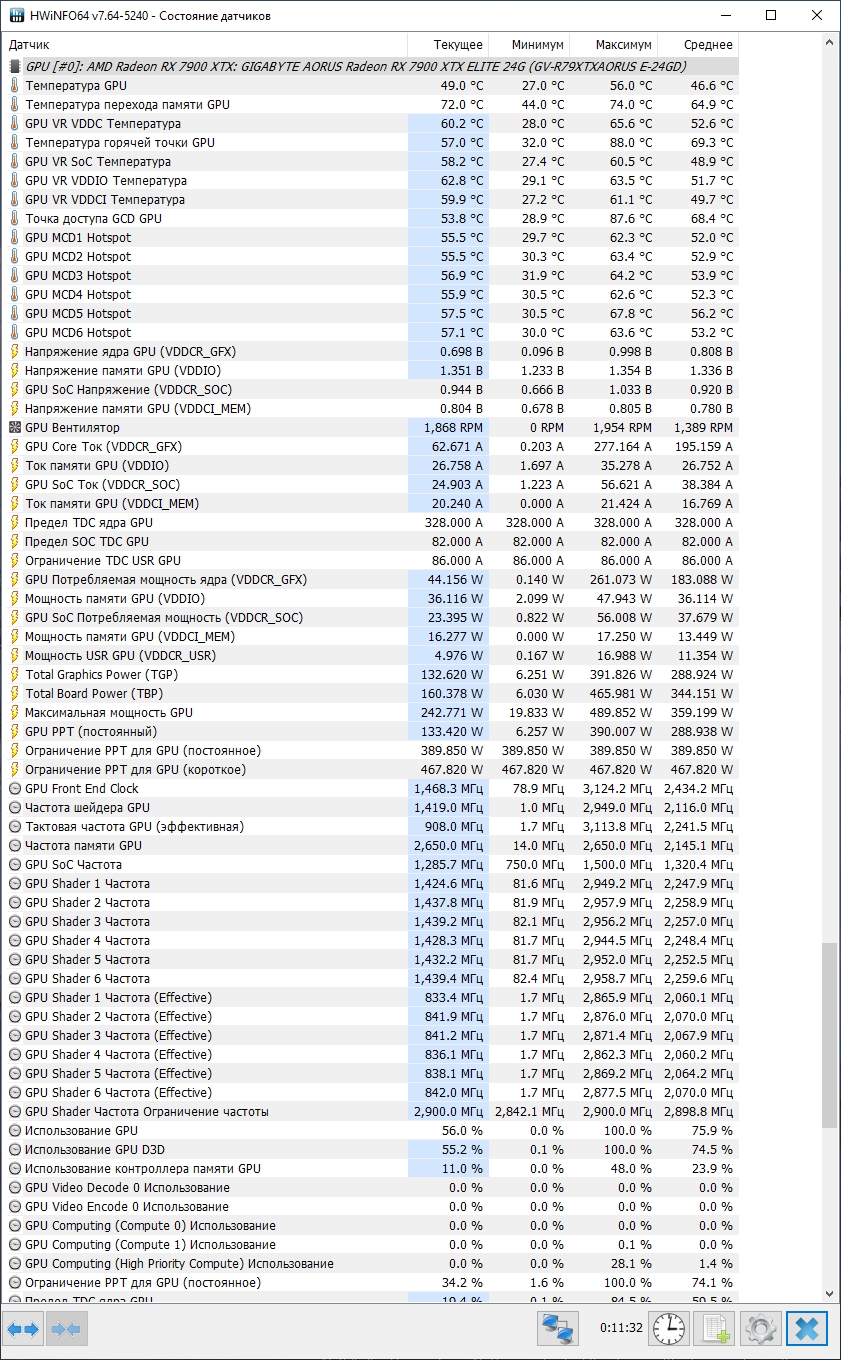This screenshot has height=1360, width=841.
Task: Click the expand columns blue arrows button
Action: tap(23, 1329)
